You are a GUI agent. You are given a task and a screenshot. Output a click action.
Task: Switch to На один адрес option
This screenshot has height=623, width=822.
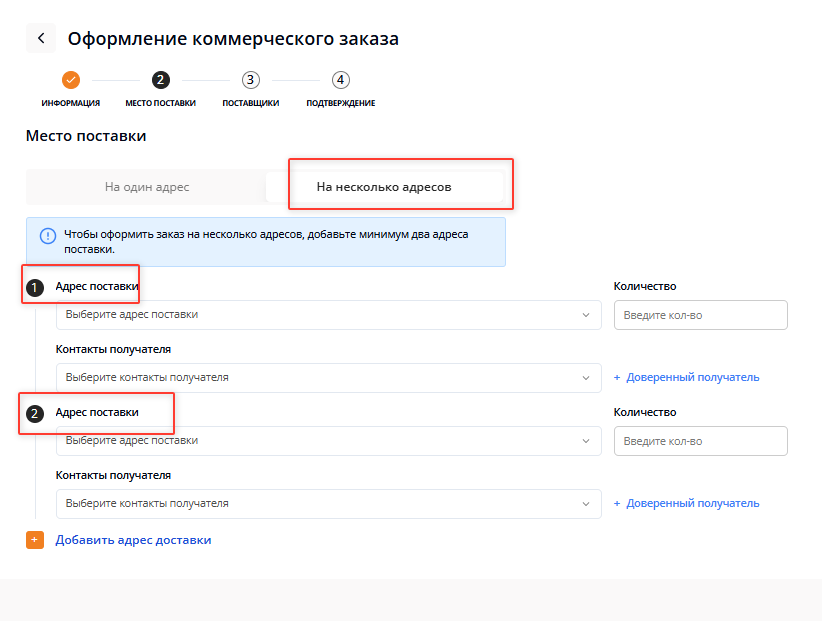click(147, 187)
